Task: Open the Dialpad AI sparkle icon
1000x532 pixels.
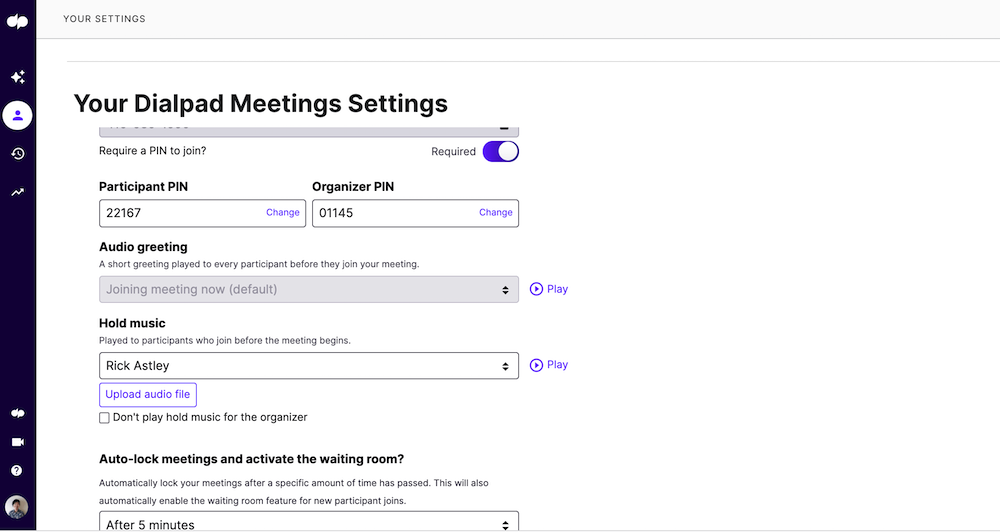Action: 18,77
